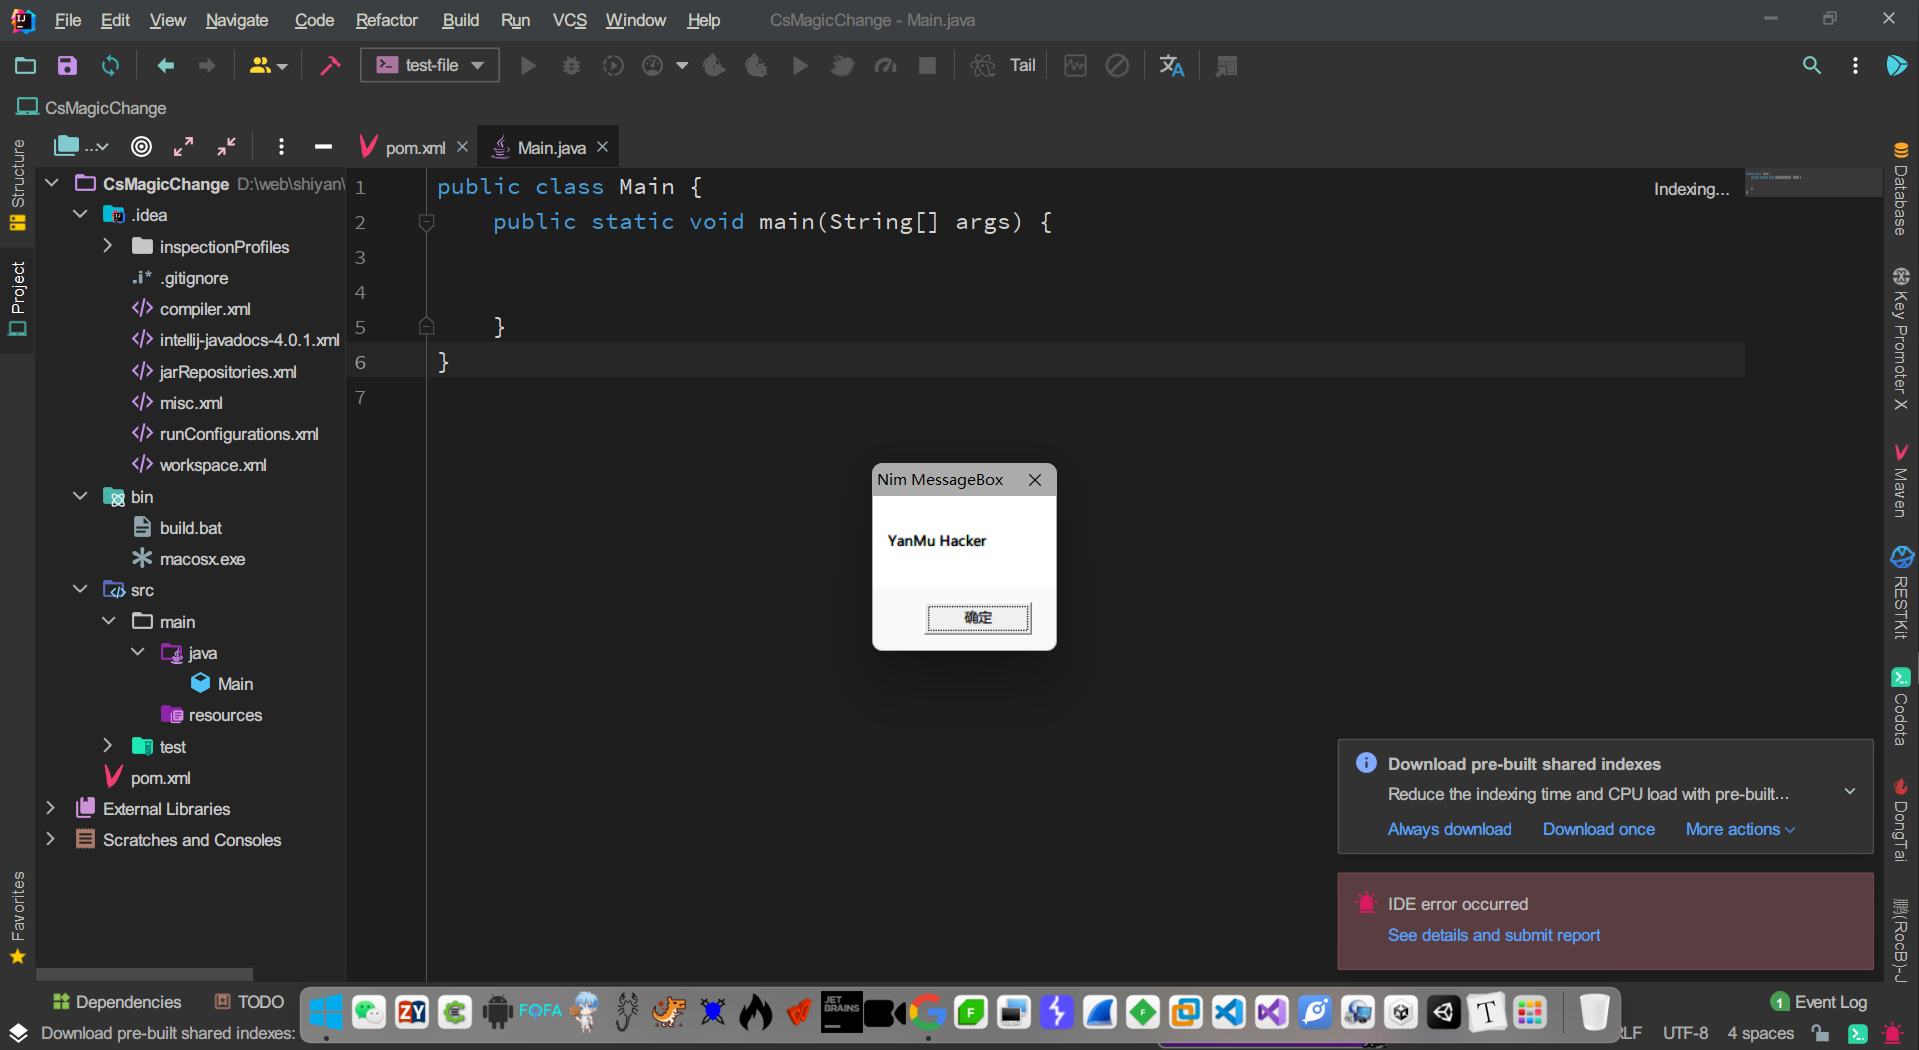Open the Refactor menu
1919x1050 pixels.
(387, 20)
